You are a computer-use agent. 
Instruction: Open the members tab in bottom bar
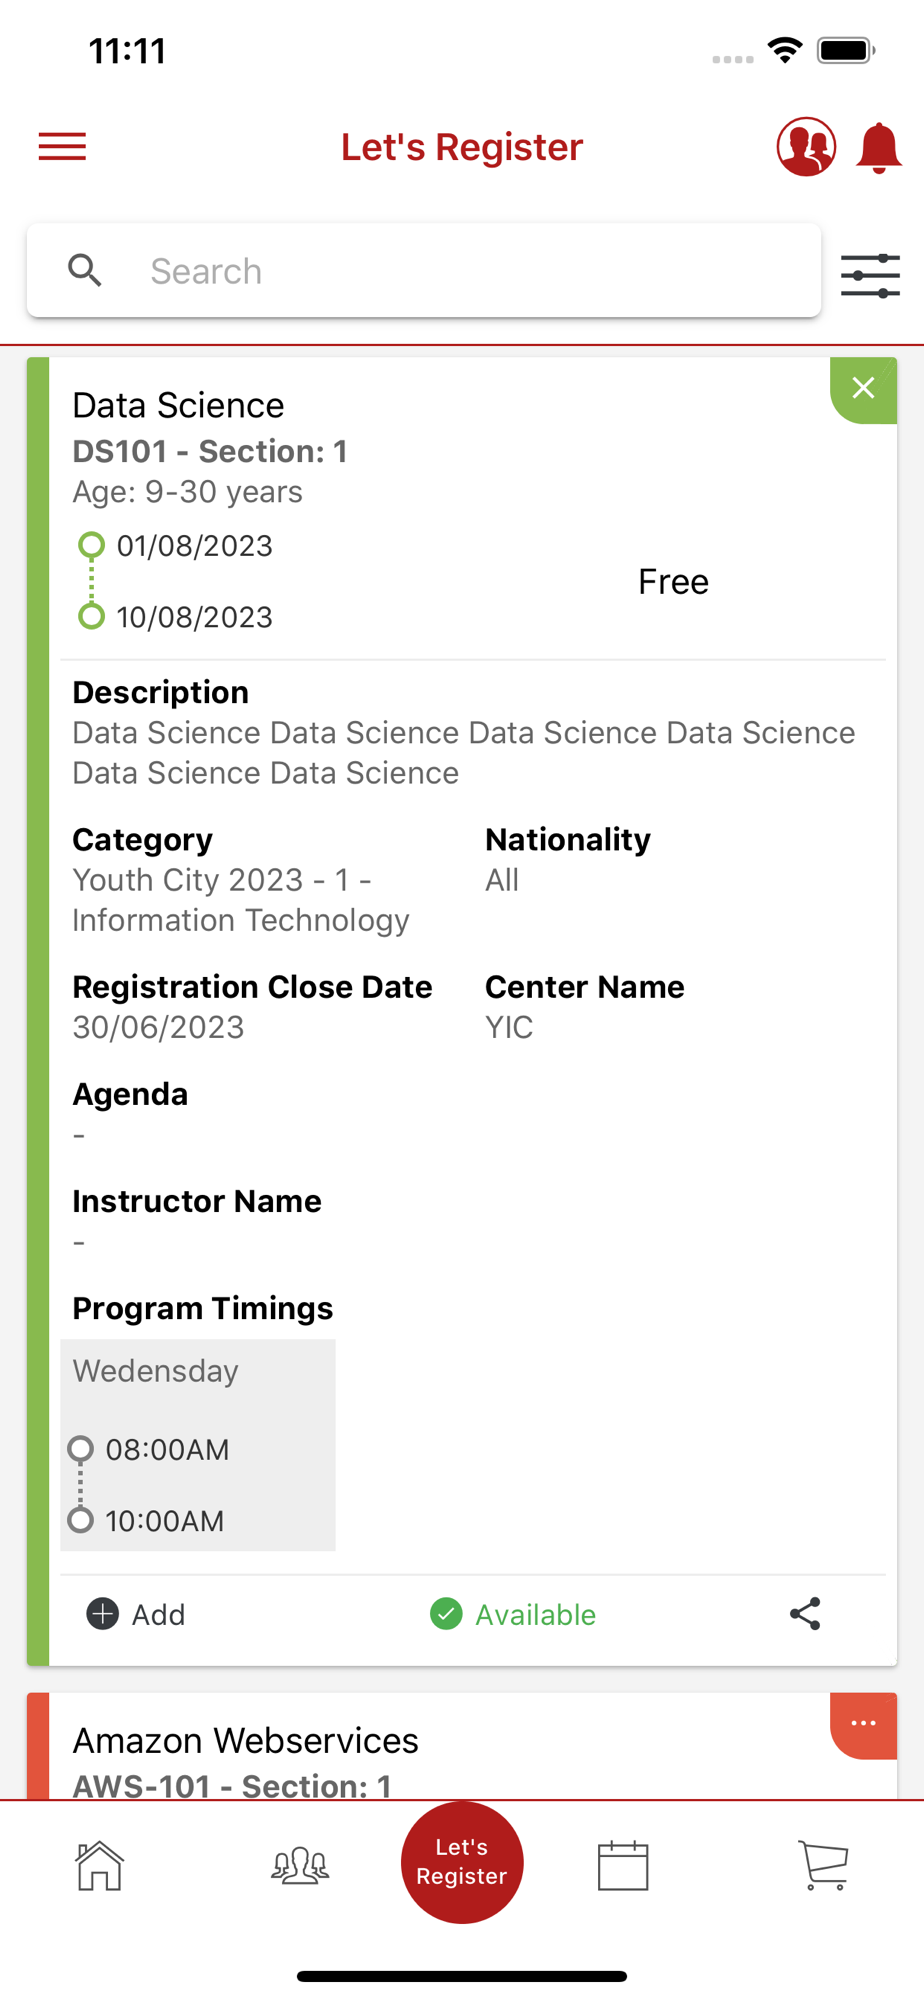[300, 1865]
